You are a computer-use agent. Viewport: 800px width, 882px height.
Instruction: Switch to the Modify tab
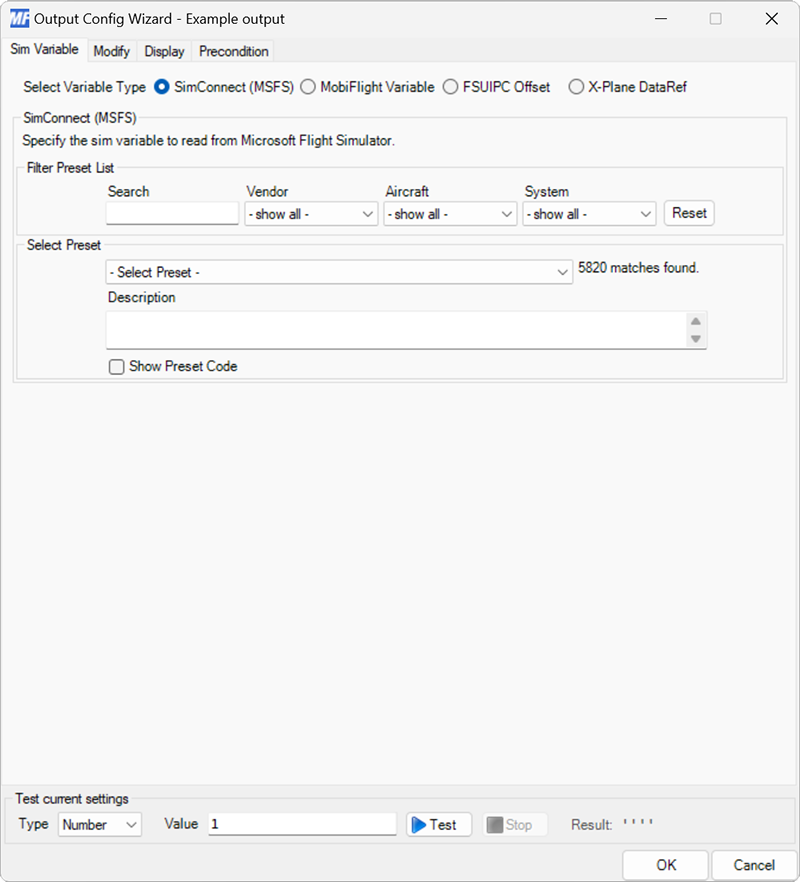tap(111, 51)
